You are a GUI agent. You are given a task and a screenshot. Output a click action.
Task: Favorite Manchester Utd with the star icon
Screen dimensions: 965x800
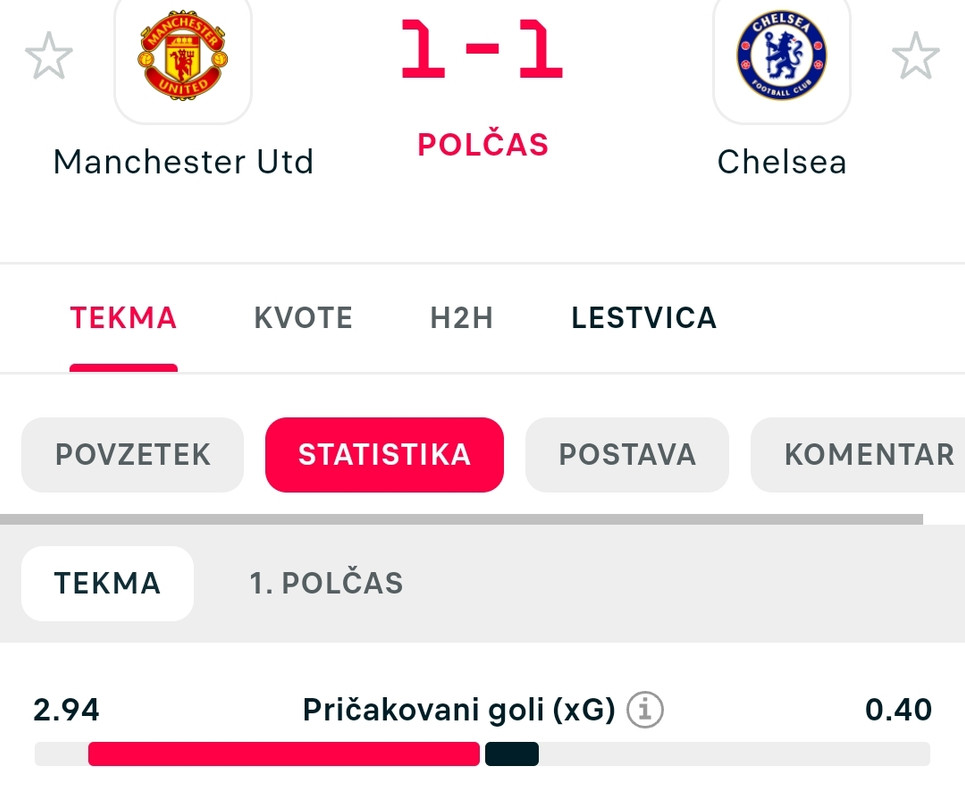pos(49,56)
